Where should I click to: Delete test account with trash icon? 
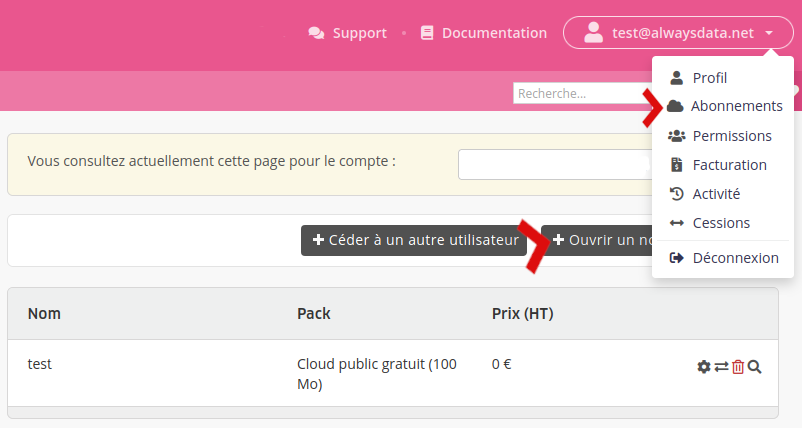pos(738,367)
